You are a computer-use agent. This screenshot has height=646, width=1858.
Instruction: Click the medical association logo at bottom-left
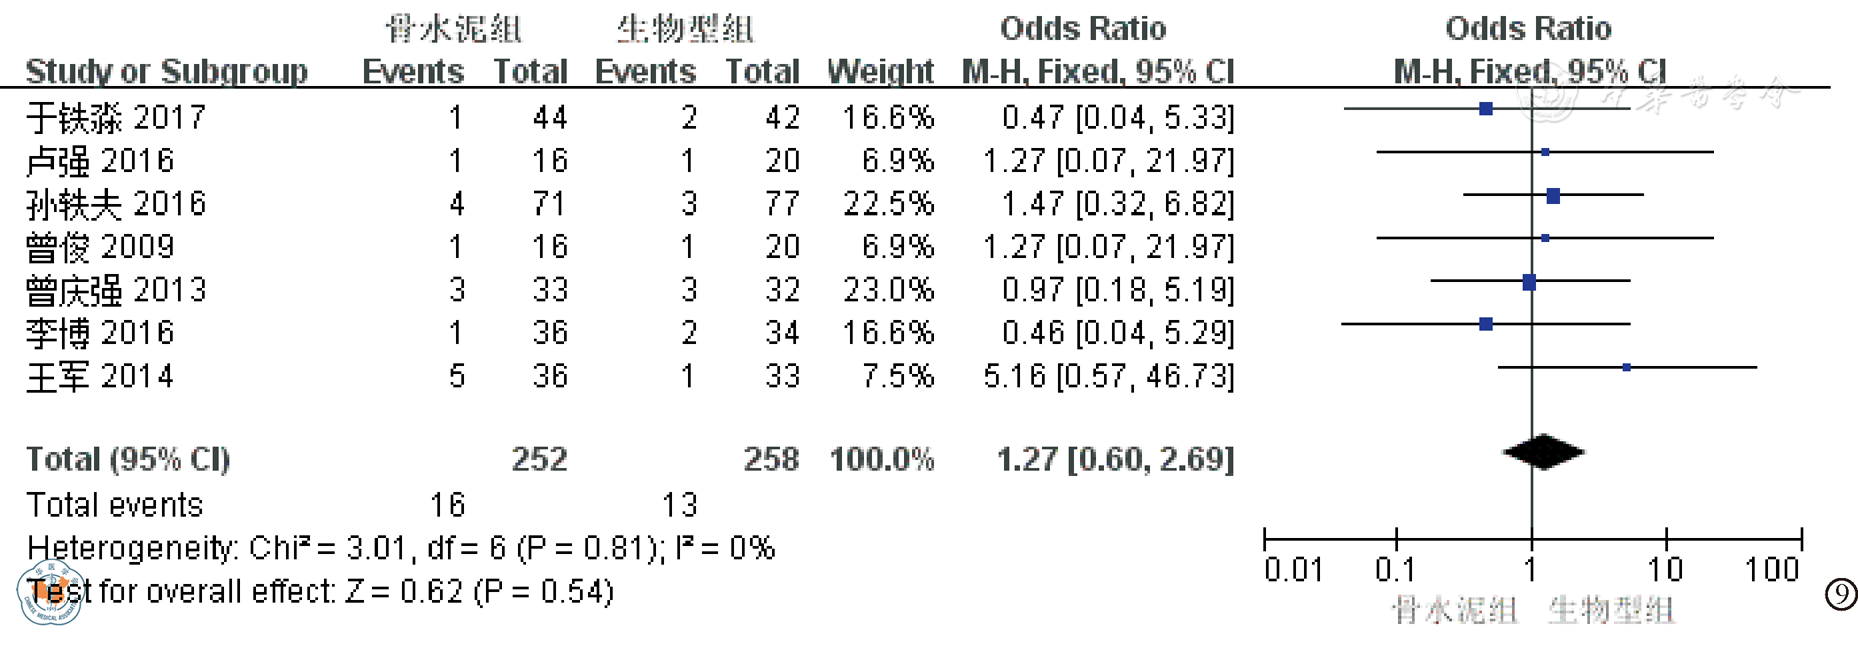[49, 597]
